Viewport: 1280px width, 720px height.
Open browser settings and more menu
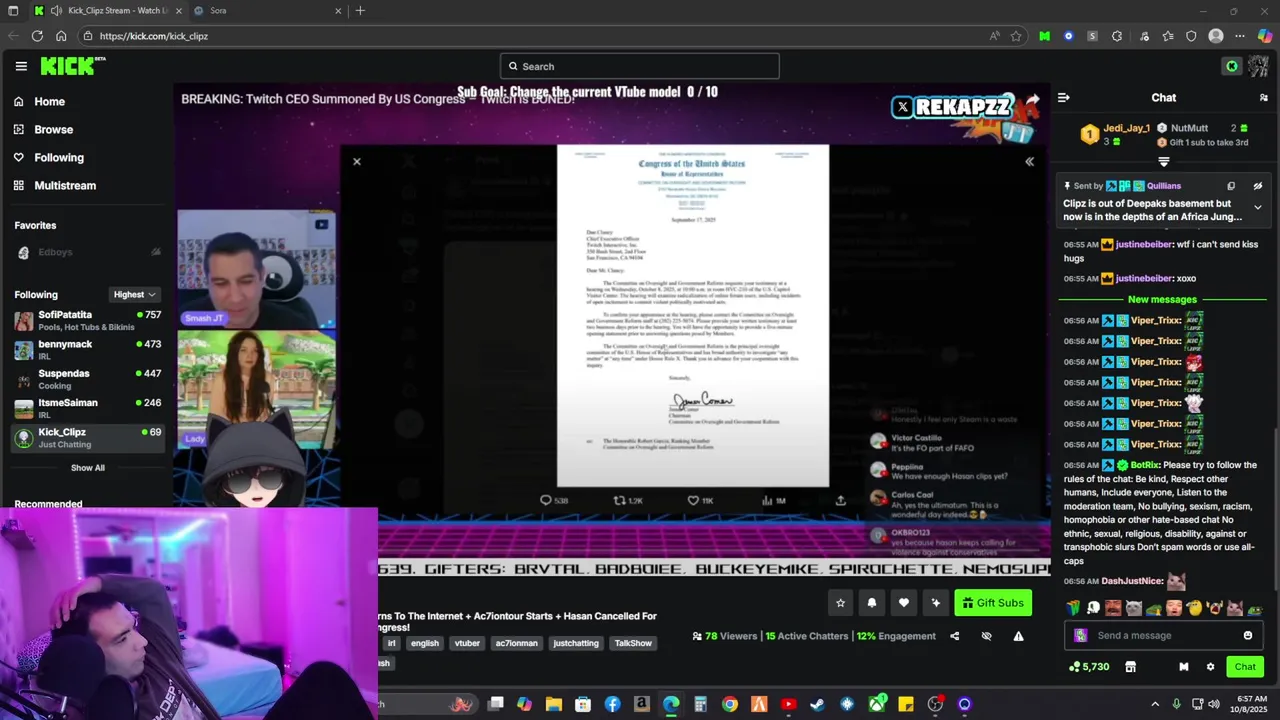(x=1240, y=36)
